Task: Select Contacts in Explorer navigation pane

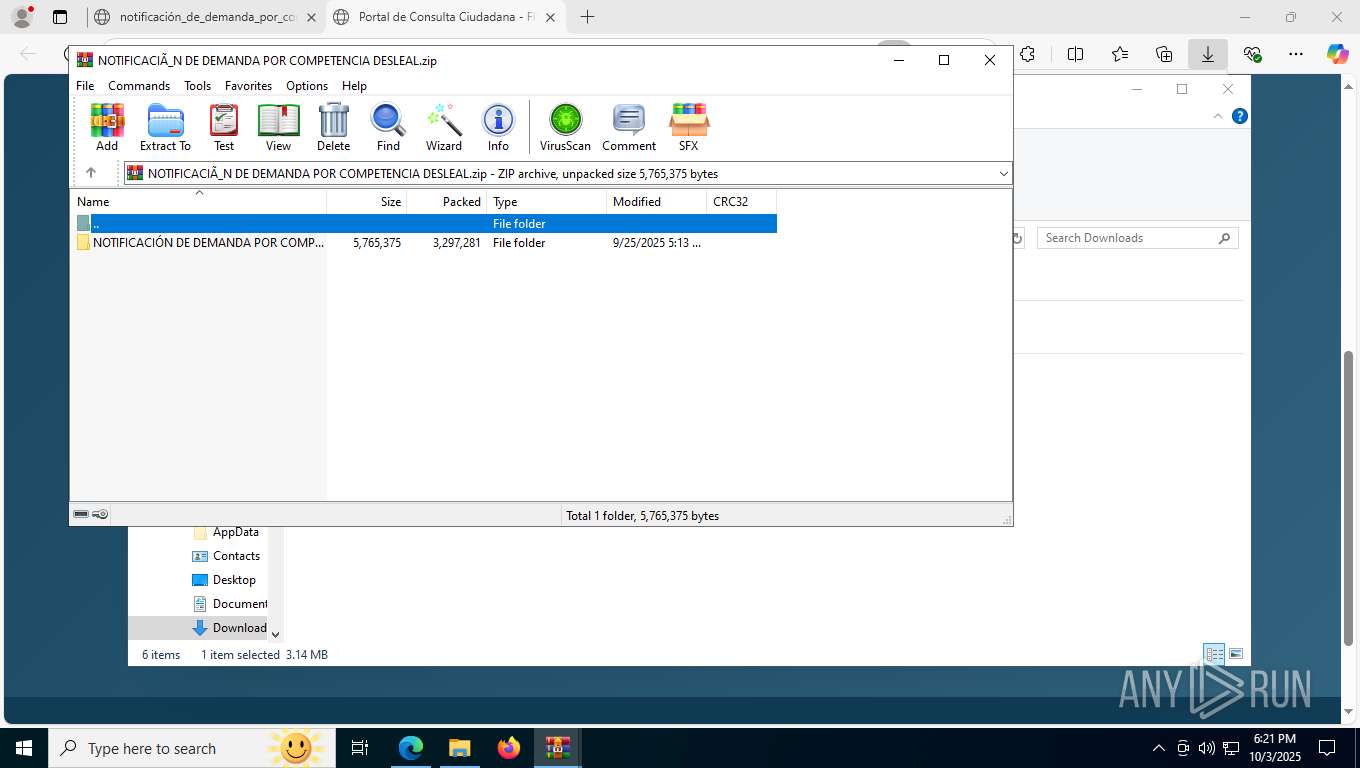Action: 226,556
